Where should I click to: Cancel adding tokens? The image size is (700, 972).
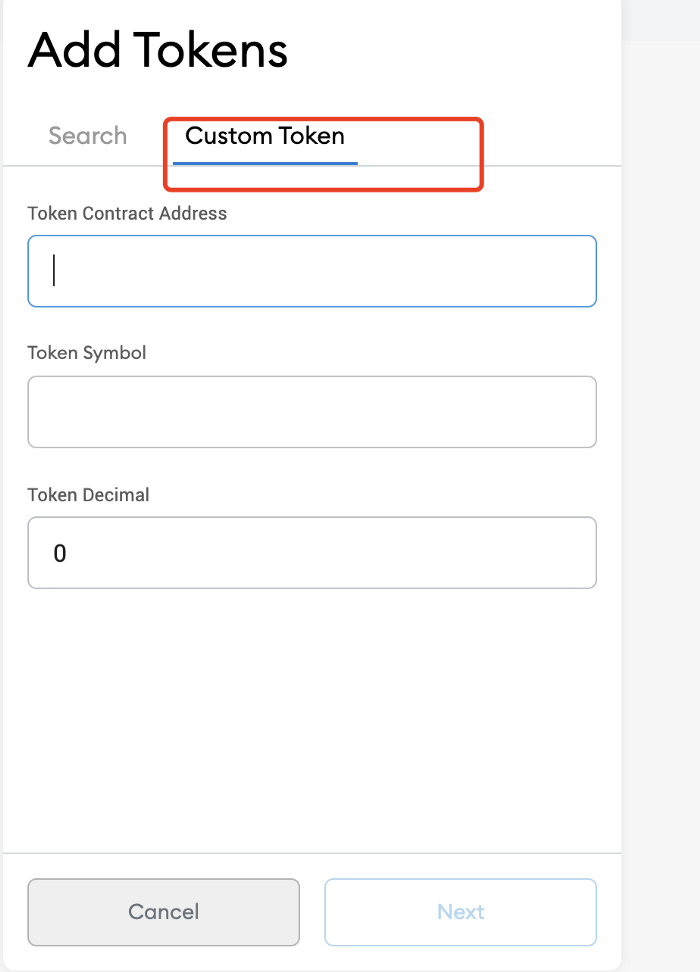[164, 912]
